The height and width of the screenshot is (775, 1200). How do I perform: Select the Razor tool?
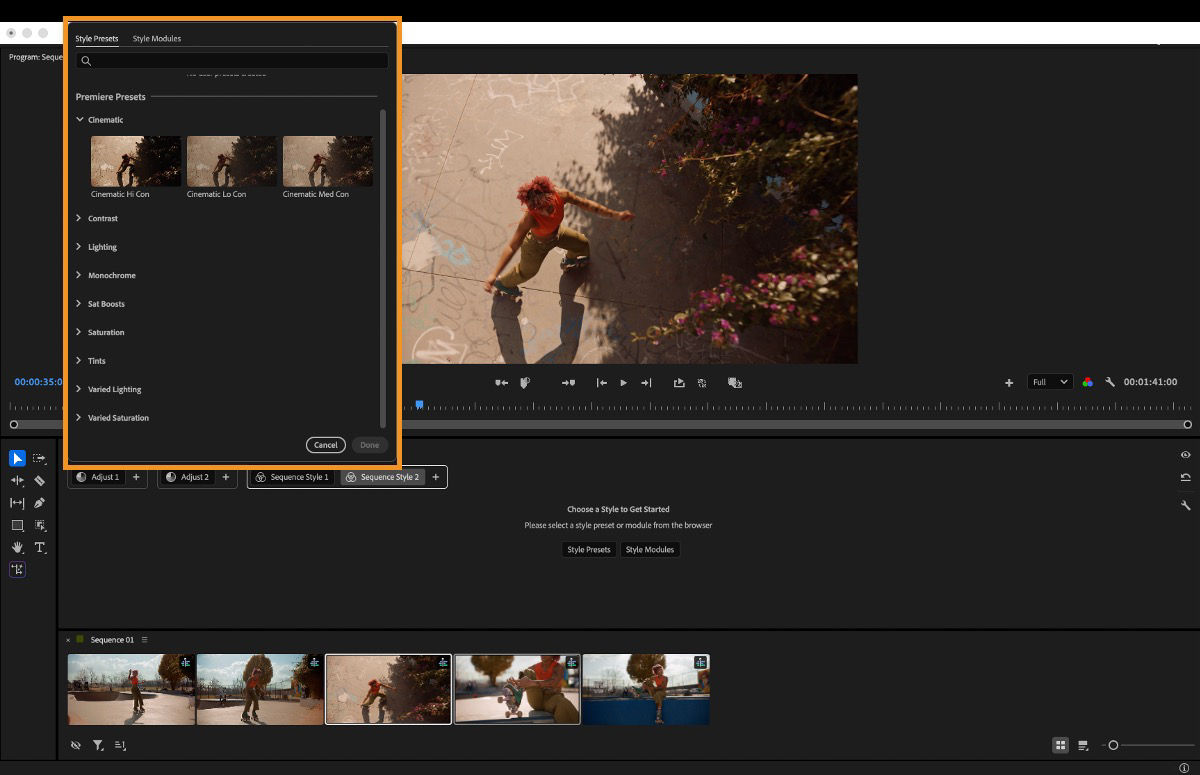[x=40, y=481]
